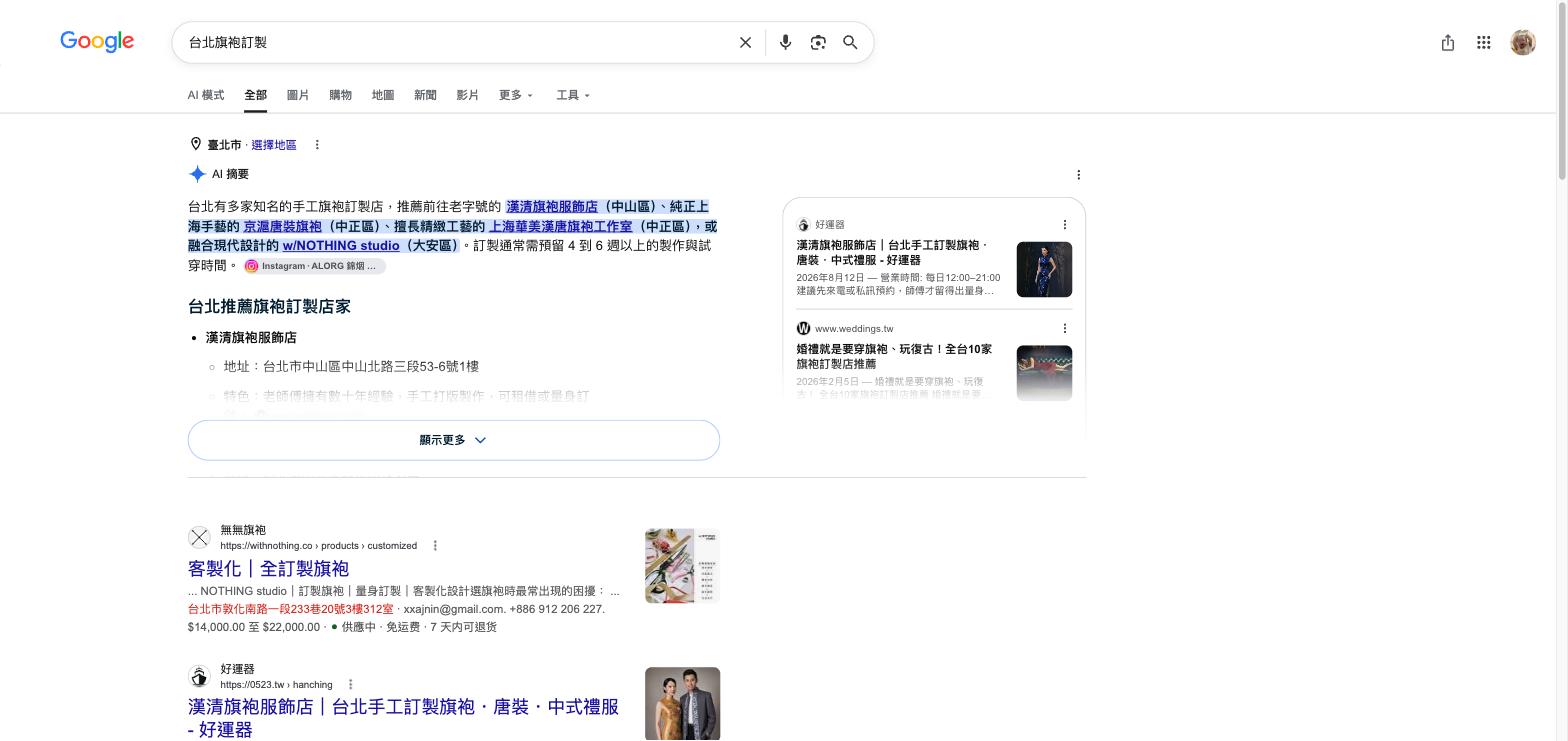Start voice search with the microphone icon
Viewport: 1568px width, 741px height.
pos(785,42)
